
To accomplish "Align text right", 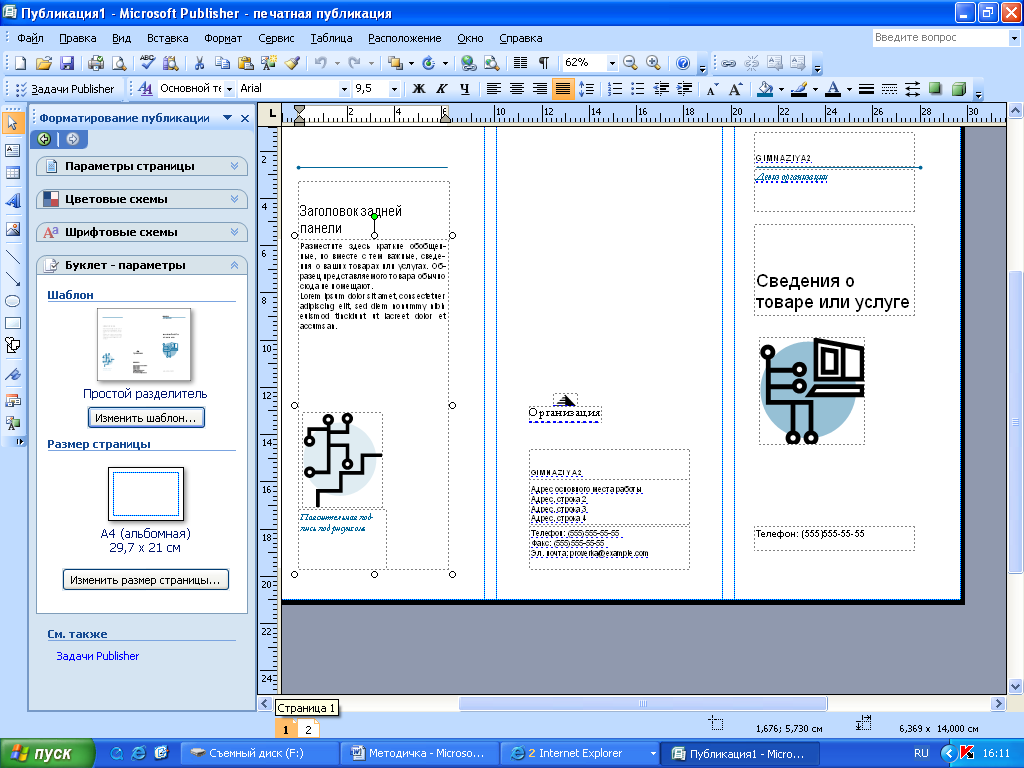I will [x=539, y=89].
